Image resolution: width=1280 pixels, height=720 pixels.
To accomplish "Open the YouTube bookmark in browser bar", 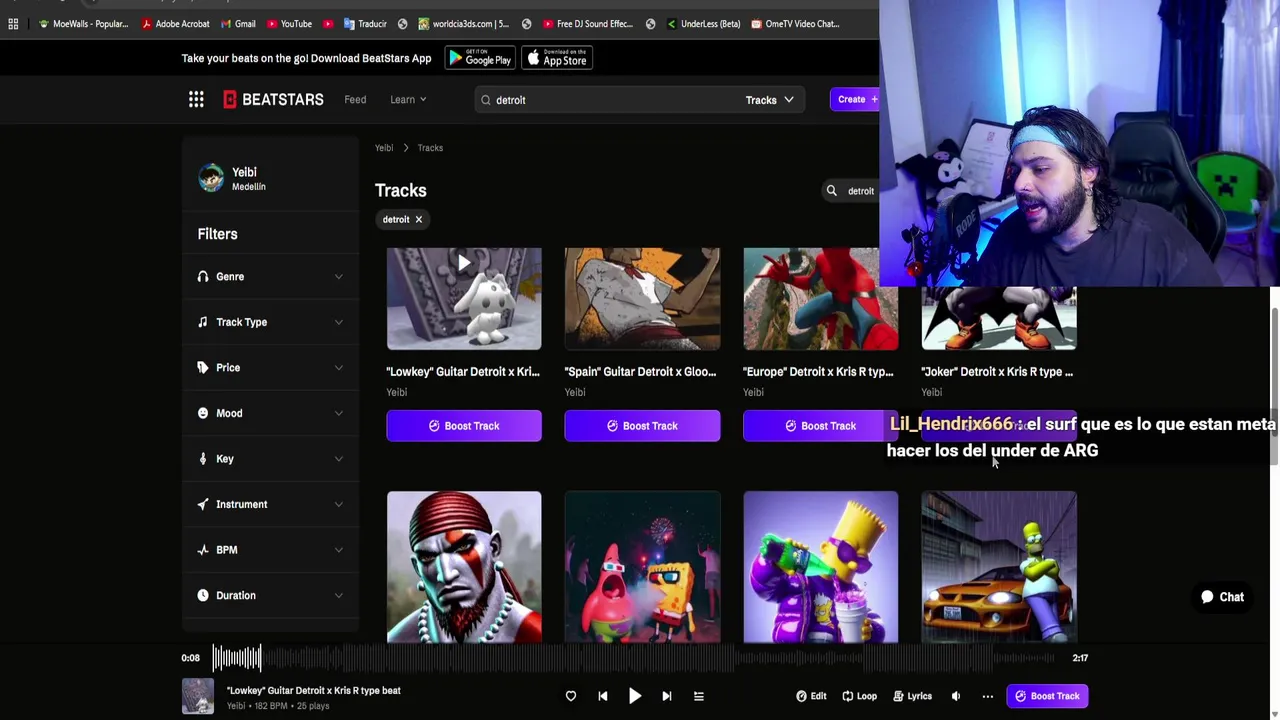I will point(289,24).
